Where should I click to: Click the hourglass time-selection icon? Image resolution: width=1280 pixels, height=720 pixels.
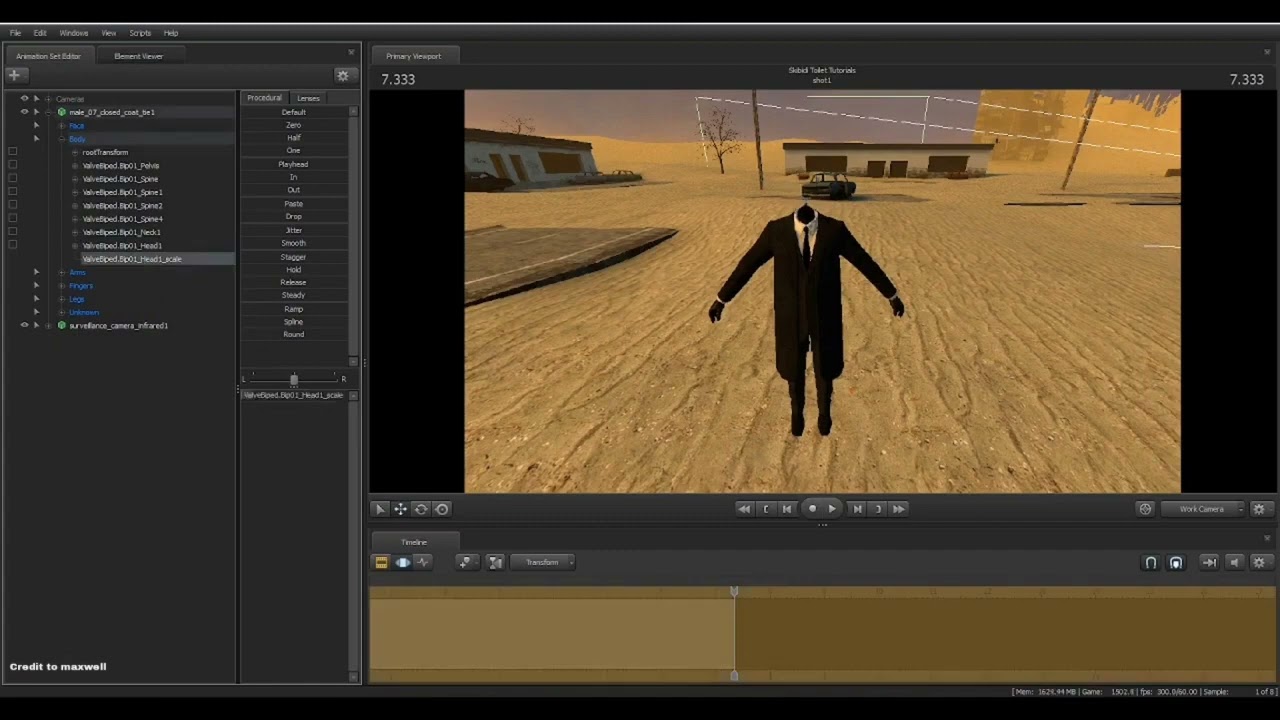click(495, 562)
